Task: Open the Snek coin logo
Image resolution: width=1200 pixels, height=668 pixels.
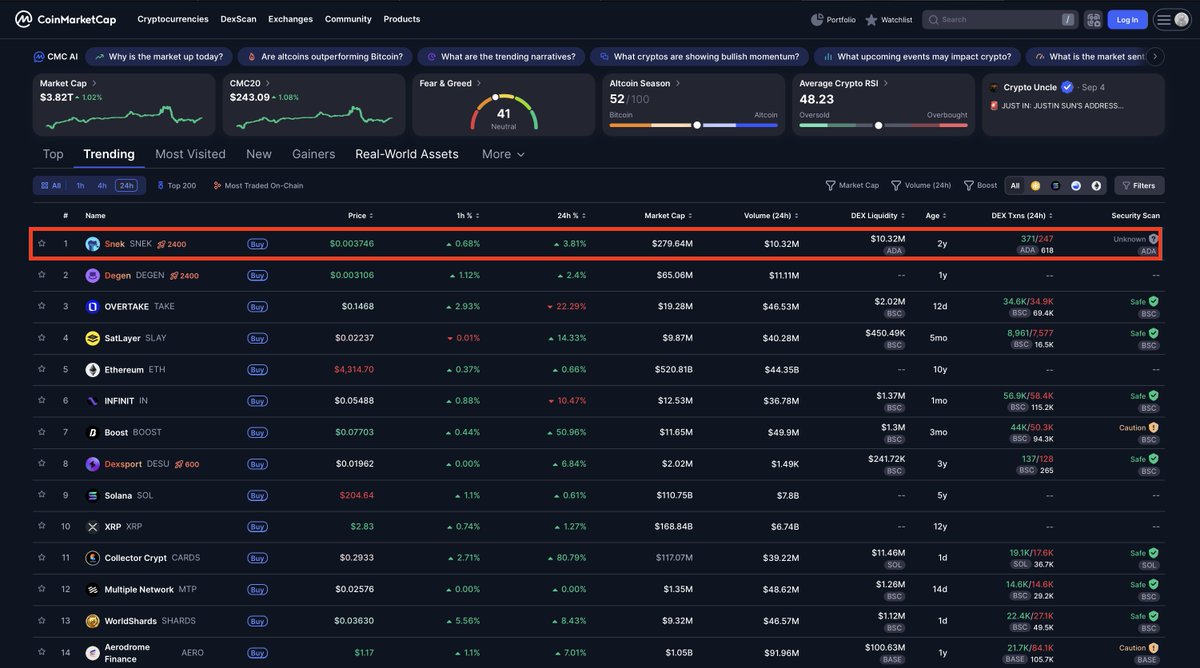Action: coord(93,244)
